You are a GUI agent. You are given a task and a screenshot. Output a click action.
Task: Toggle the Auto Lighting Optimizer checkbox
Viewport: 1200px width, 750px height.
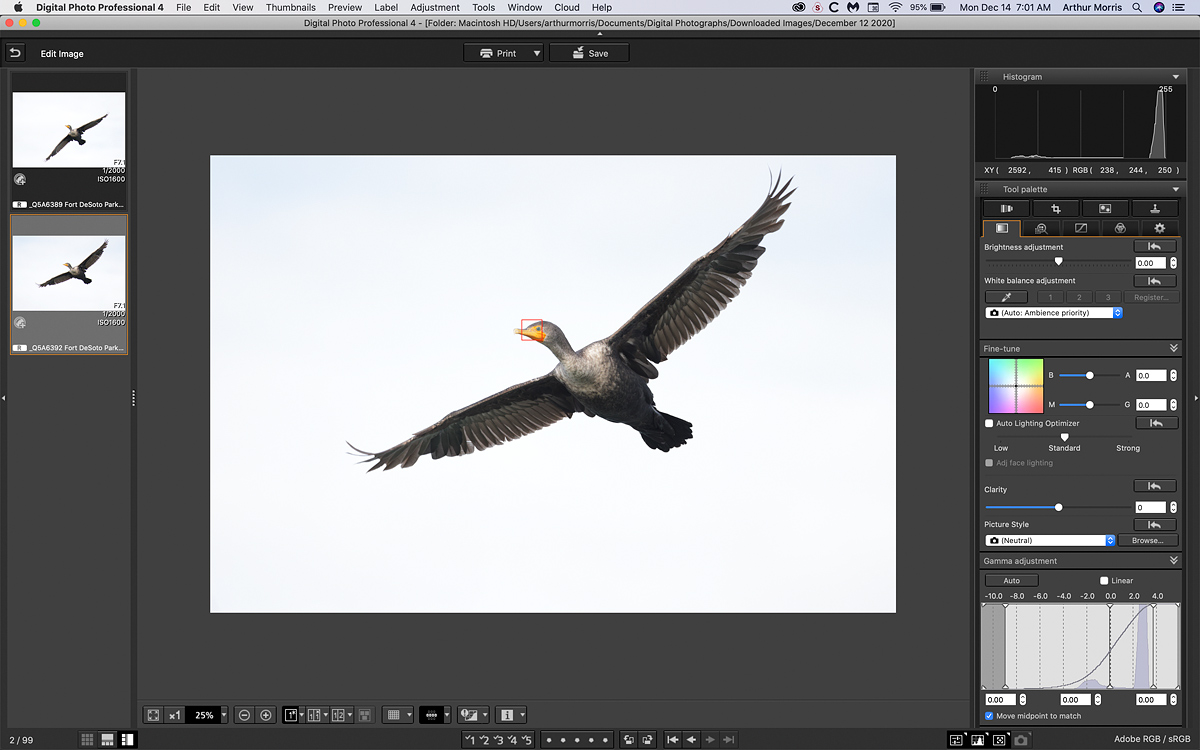tap(989, 423)
